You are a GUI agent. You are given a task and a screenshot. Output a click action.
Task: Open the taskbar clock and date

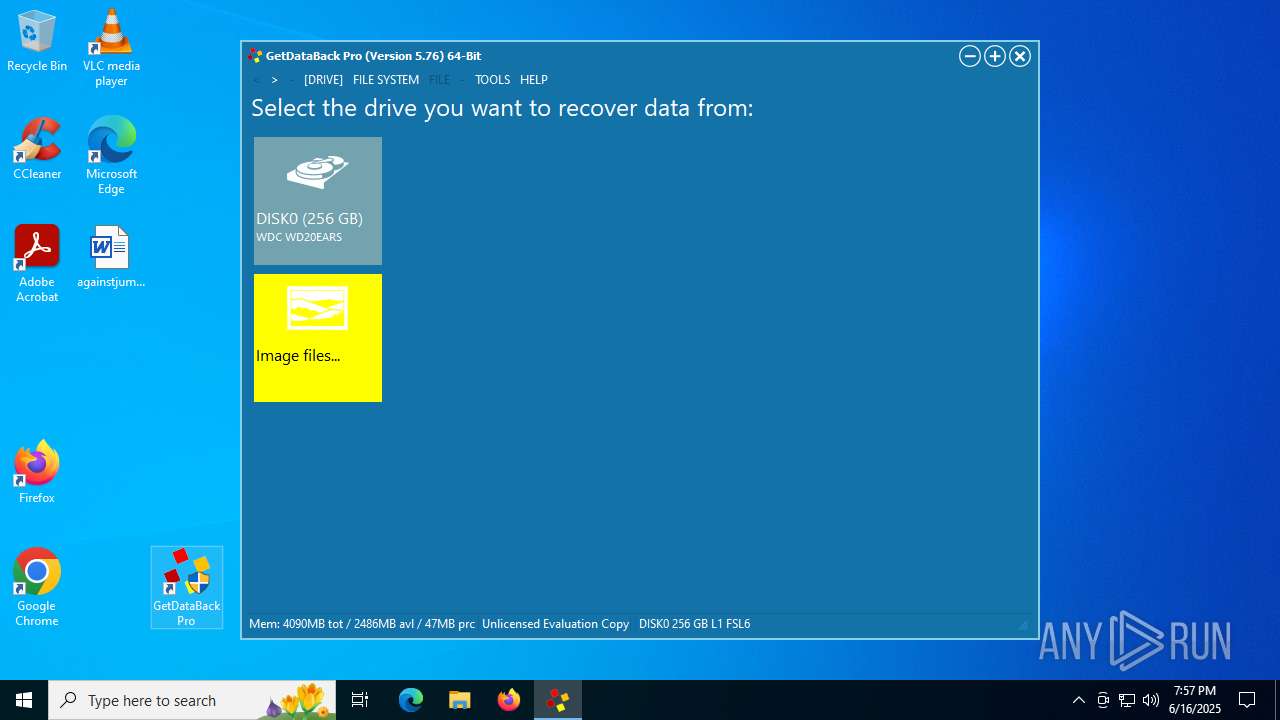pos(1195,700)
